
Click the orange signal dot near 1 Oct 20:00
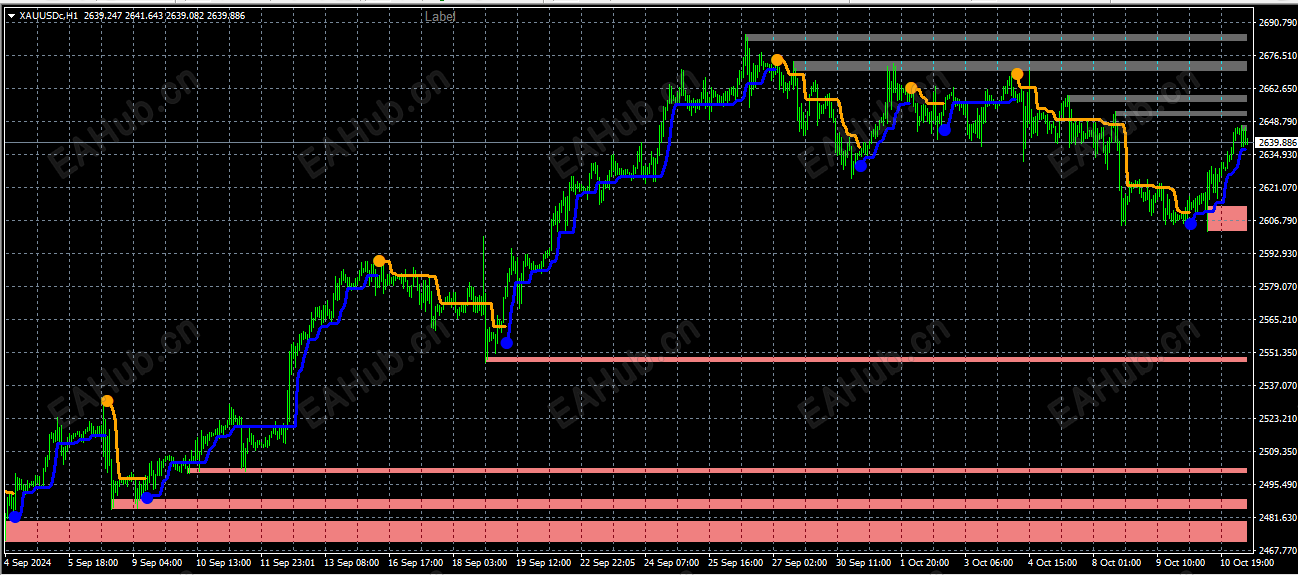[910, 88]
